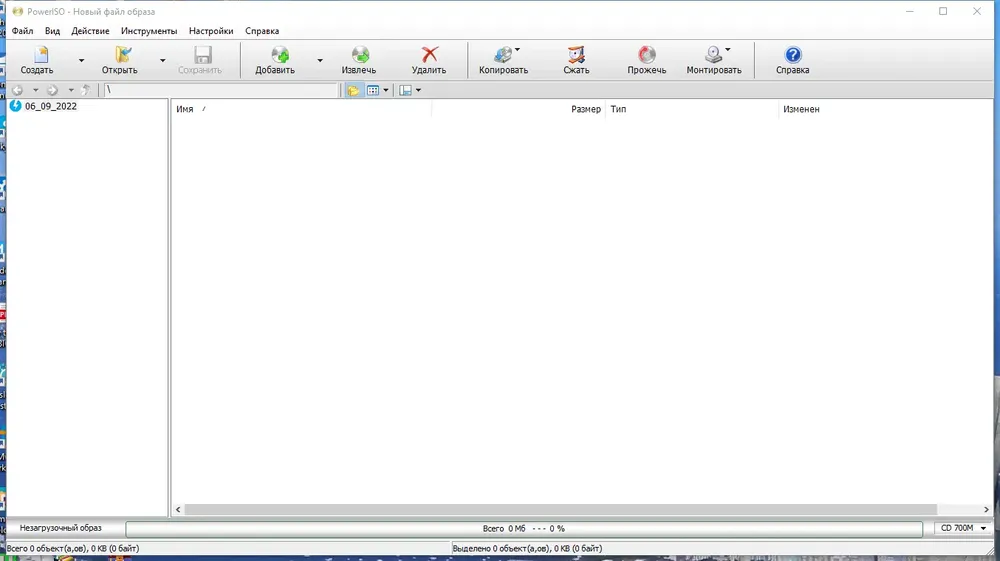This screenshot has height=561, width=1000.
Task: Toggle the folder tree pane icon
Action: pyautogui.click(x=353, y=91)
